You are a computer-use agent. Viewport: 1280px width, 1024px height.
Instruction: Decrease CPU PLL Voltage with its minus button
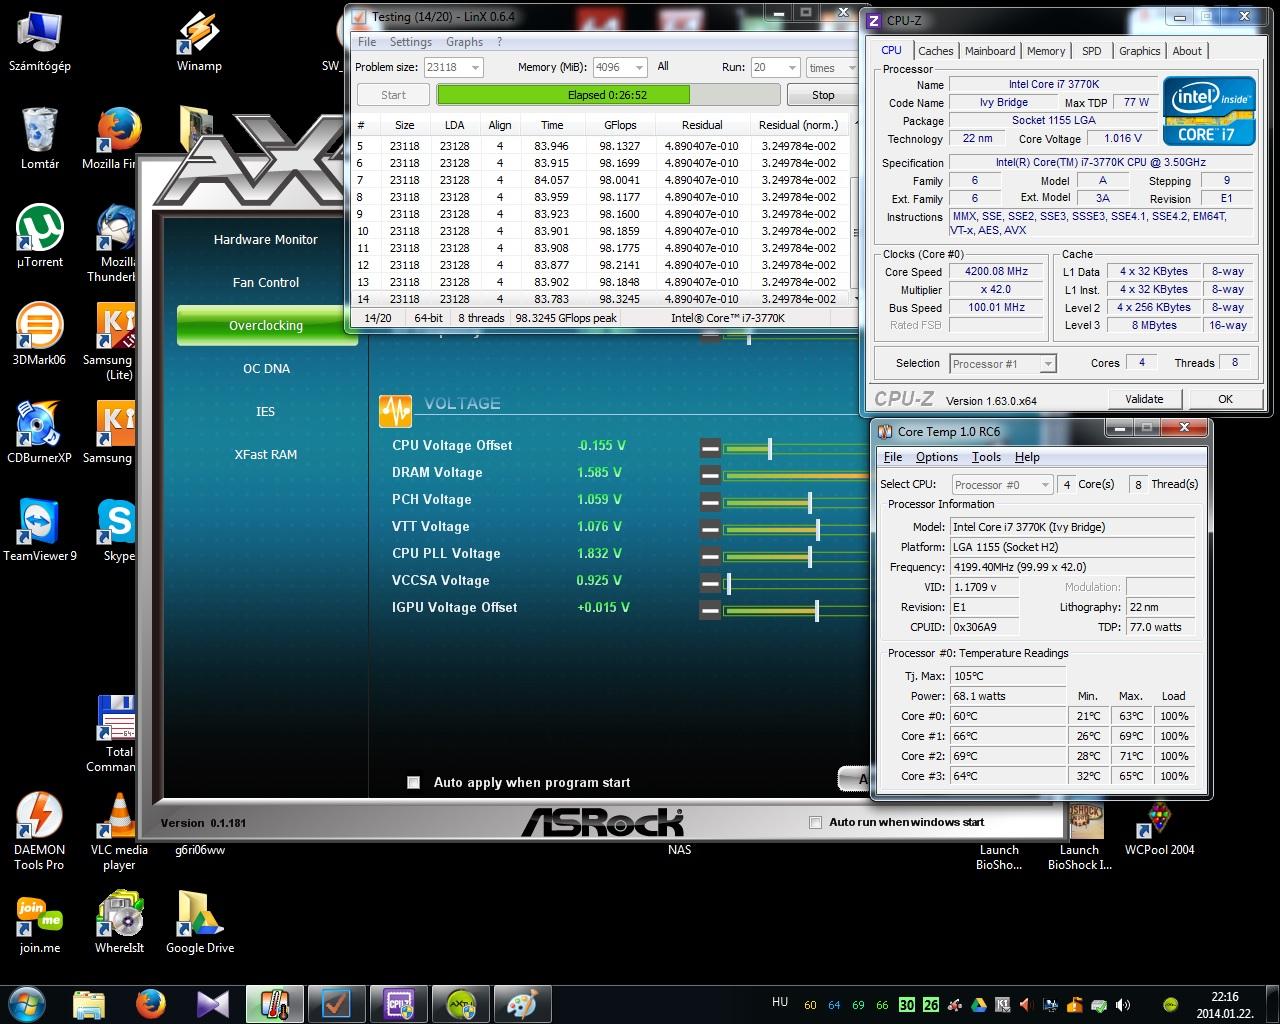710,557
